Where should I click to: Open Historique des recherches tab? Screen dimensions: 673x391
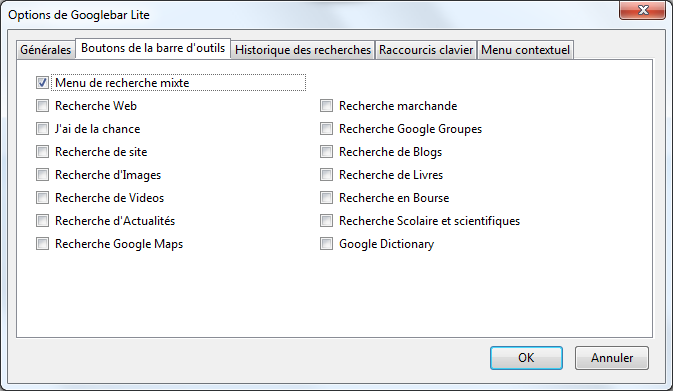[x=303, y=50]
